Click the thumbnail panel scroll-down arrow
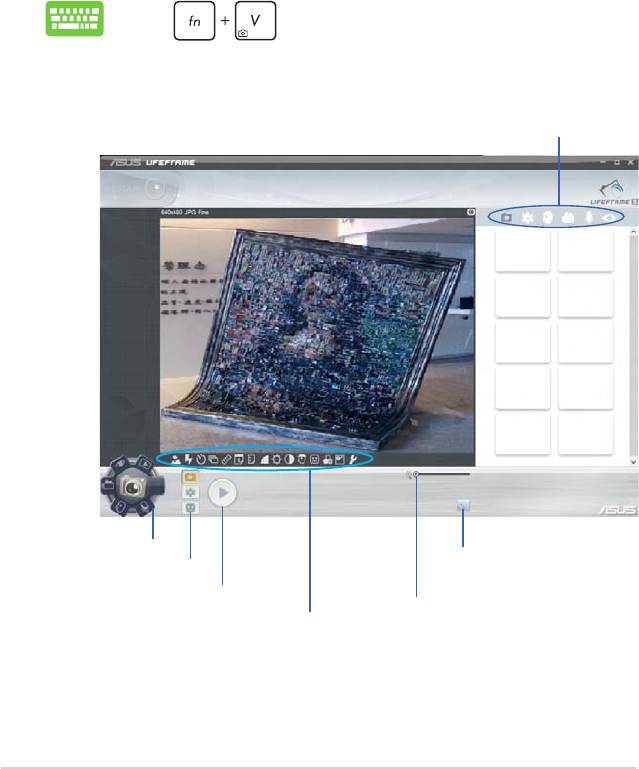This screenshot has width=639, height=769. (x=634, y=461)
